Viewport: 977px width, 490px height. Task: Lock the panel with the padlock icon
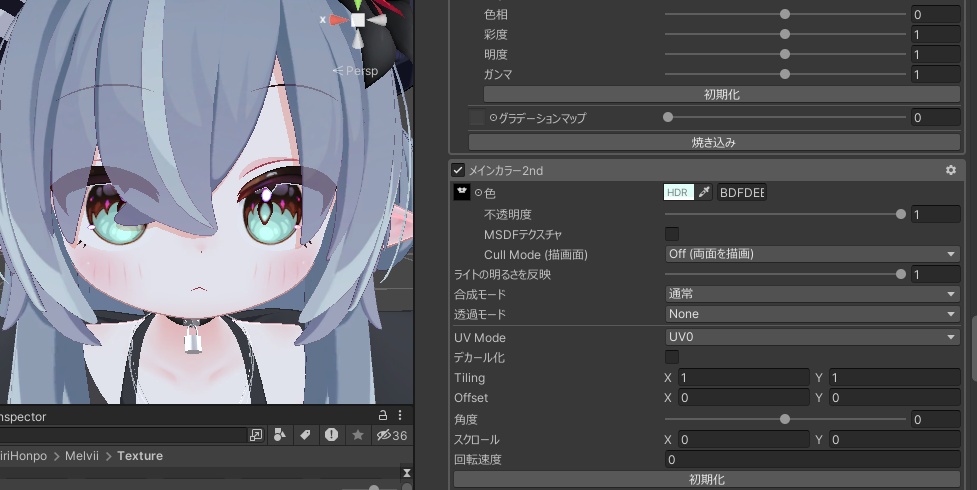pos(383,415)
